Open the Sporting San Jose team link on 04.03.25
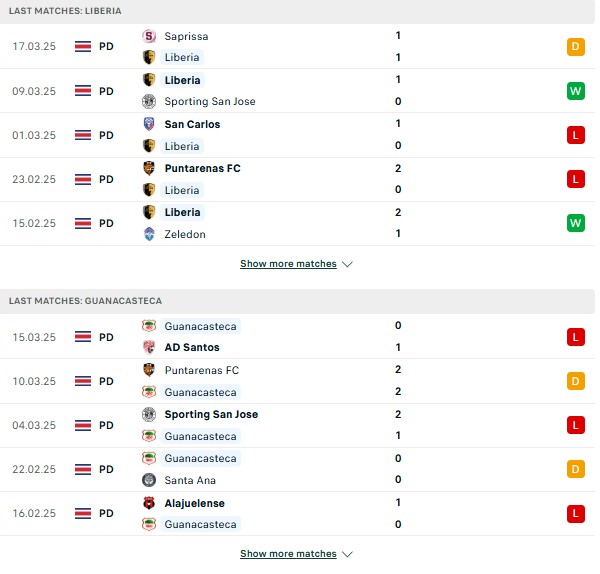Screen dimensions: 600x574 click(211, 414)
